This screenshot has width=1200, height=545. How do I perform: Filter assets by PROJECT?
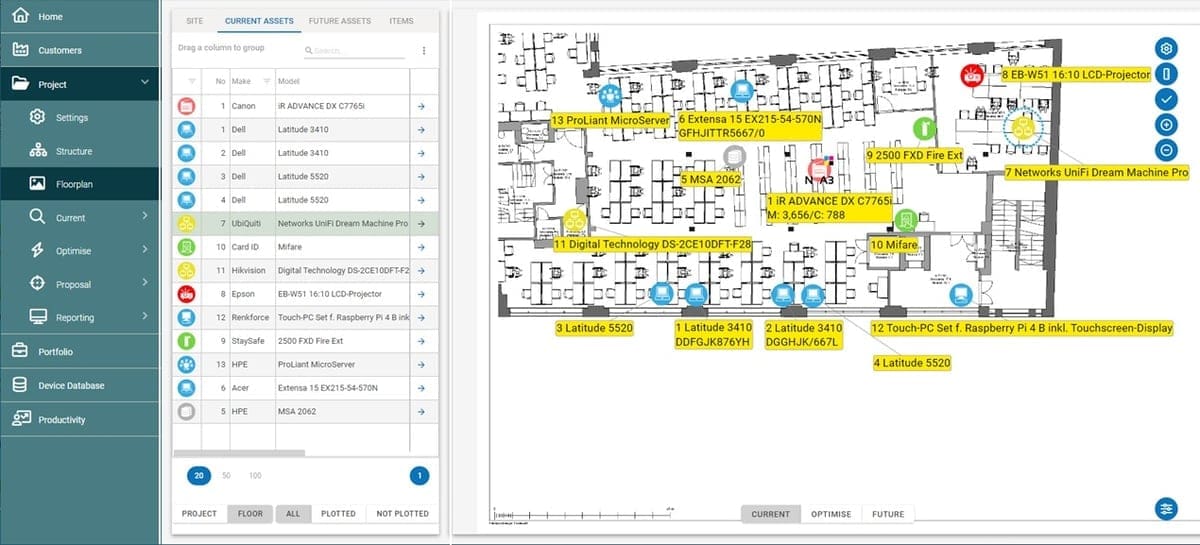coord(199,514)
